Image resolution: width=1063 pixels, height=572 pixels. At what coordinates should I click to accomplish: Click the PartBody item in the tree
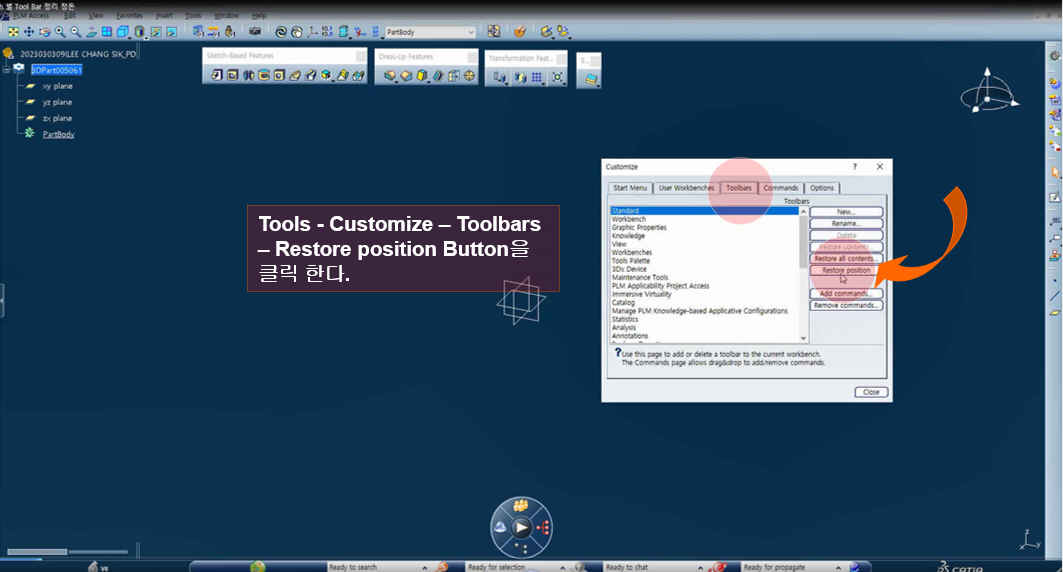click(x=58, y=134)
